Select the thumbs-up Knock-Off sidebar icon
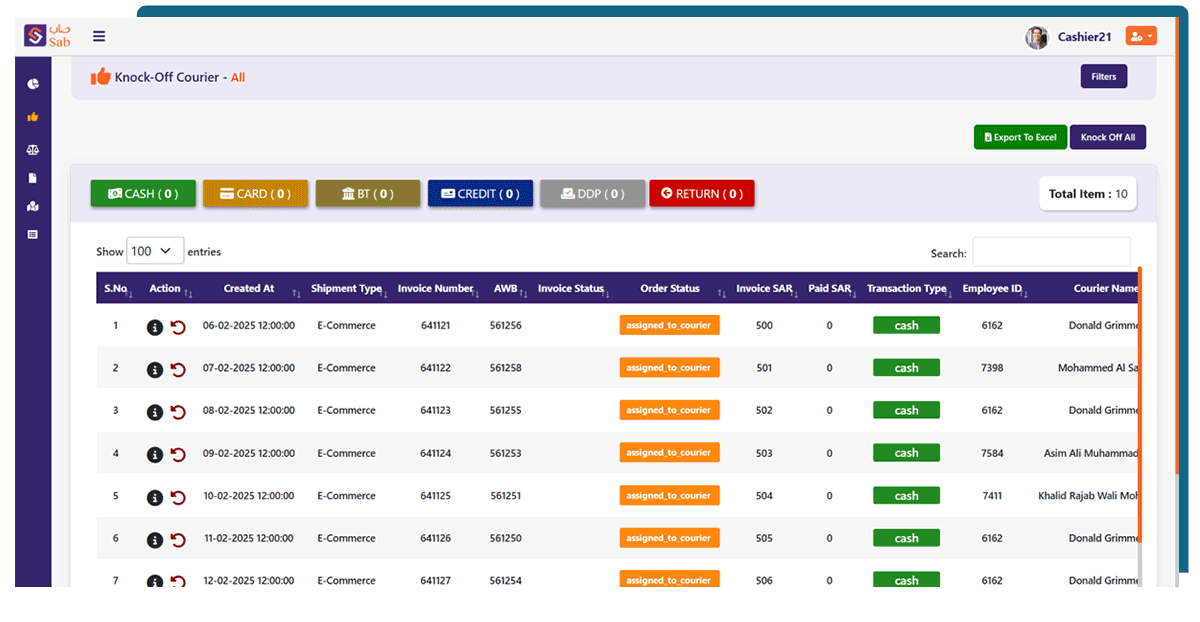This screenshot has height=622, width=1200. (x=33, y=117)
